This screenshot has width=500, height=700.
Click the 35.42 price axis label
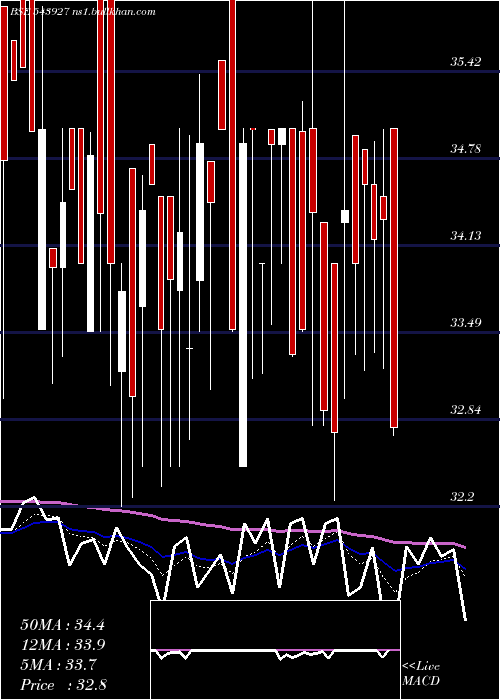click(x=466, y=62)
